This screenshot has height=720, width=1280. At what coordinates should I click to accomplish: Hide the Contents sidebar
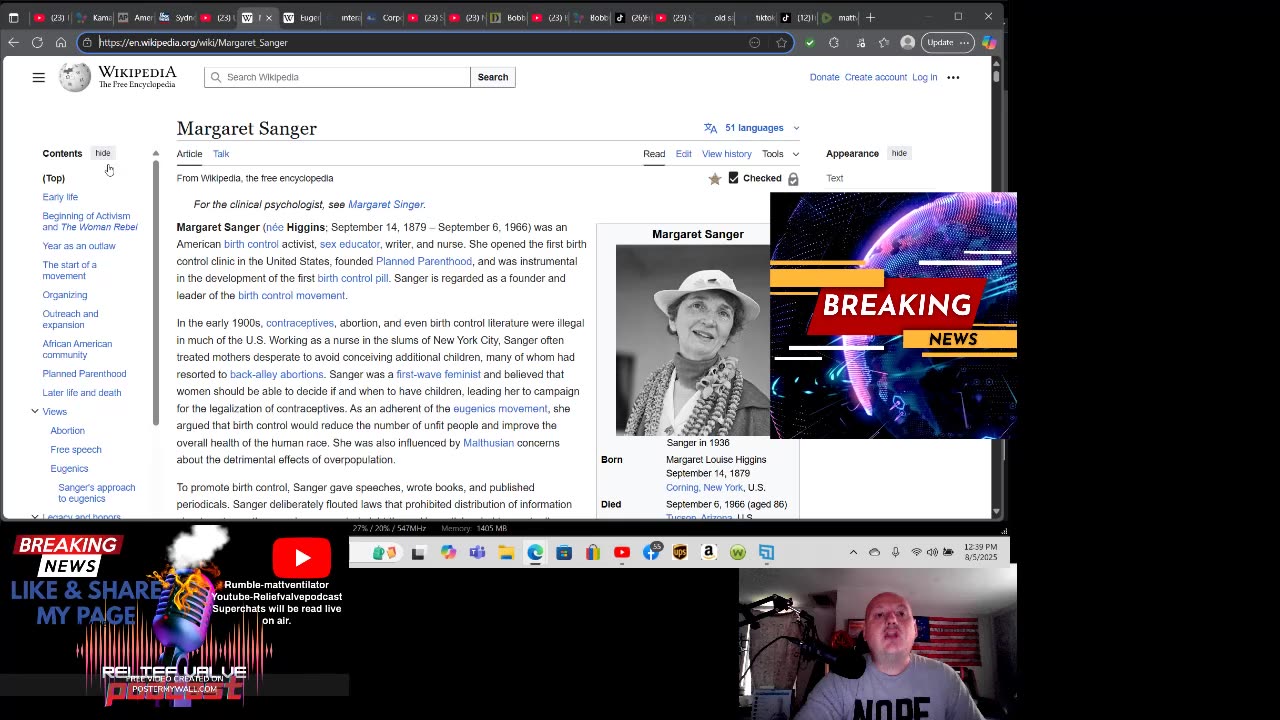coord(103,153)
